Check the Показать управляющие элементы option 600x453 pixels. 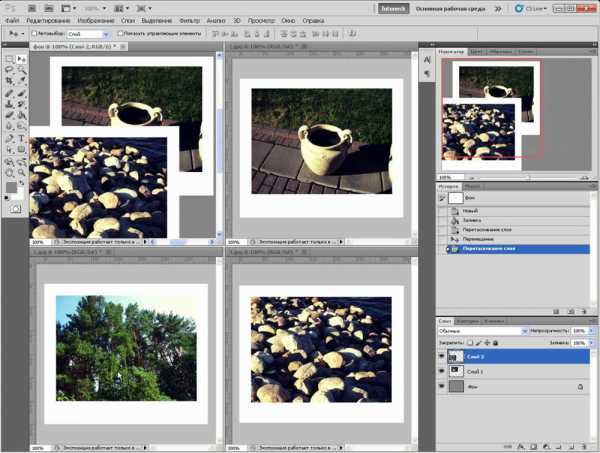coord(120,33)
